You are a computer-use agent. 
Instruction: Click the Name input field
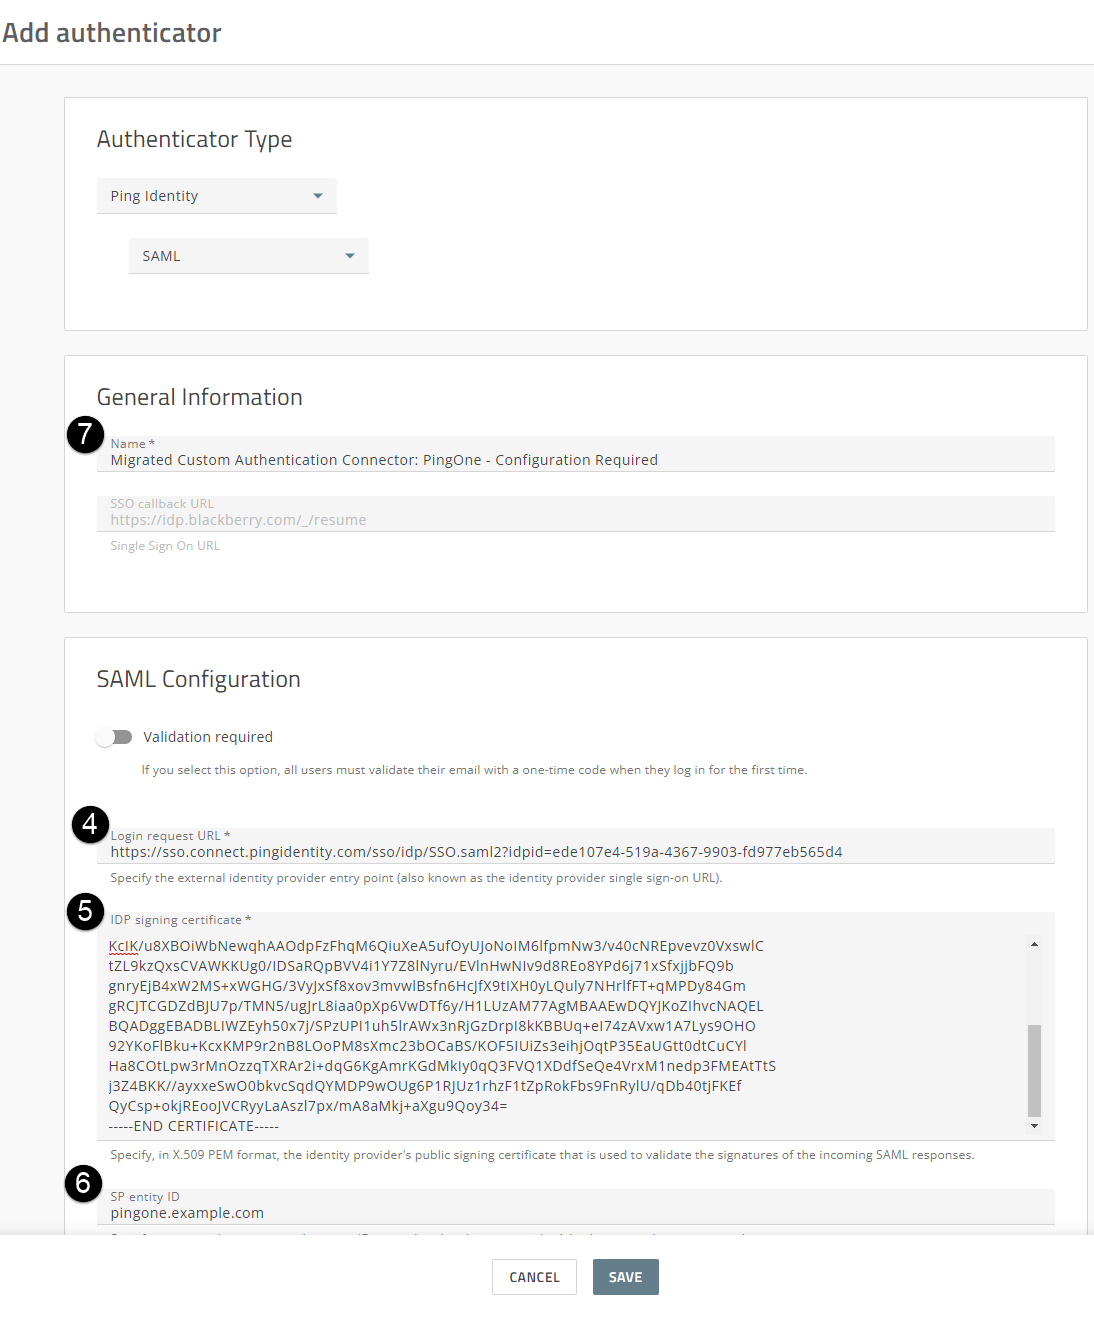point(575,460)
